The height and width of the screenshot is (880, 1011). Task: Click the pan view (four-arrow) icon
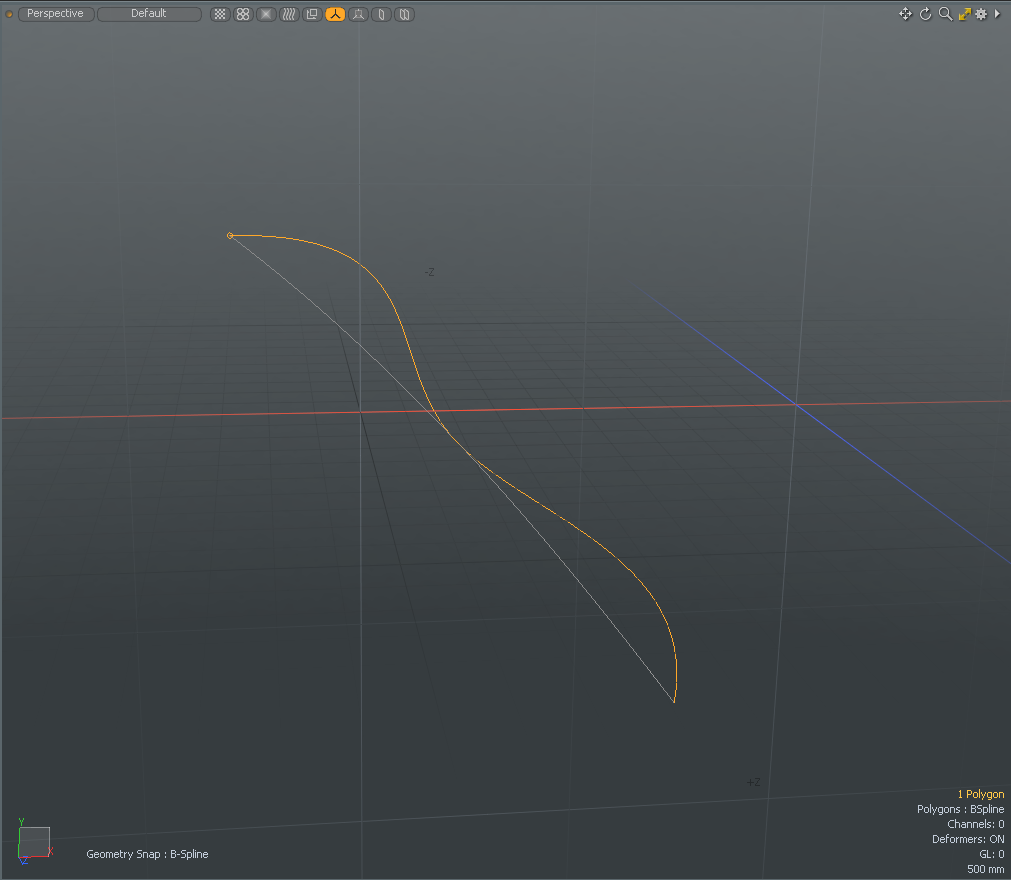tap(905, 14)
